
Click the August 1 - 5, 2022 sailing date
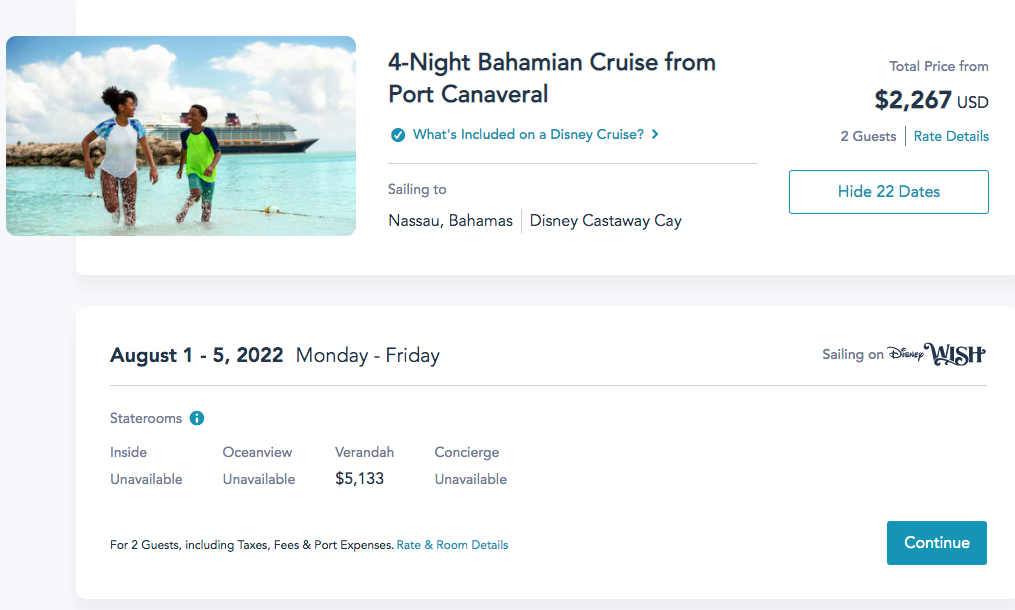[x=196, y=355]
